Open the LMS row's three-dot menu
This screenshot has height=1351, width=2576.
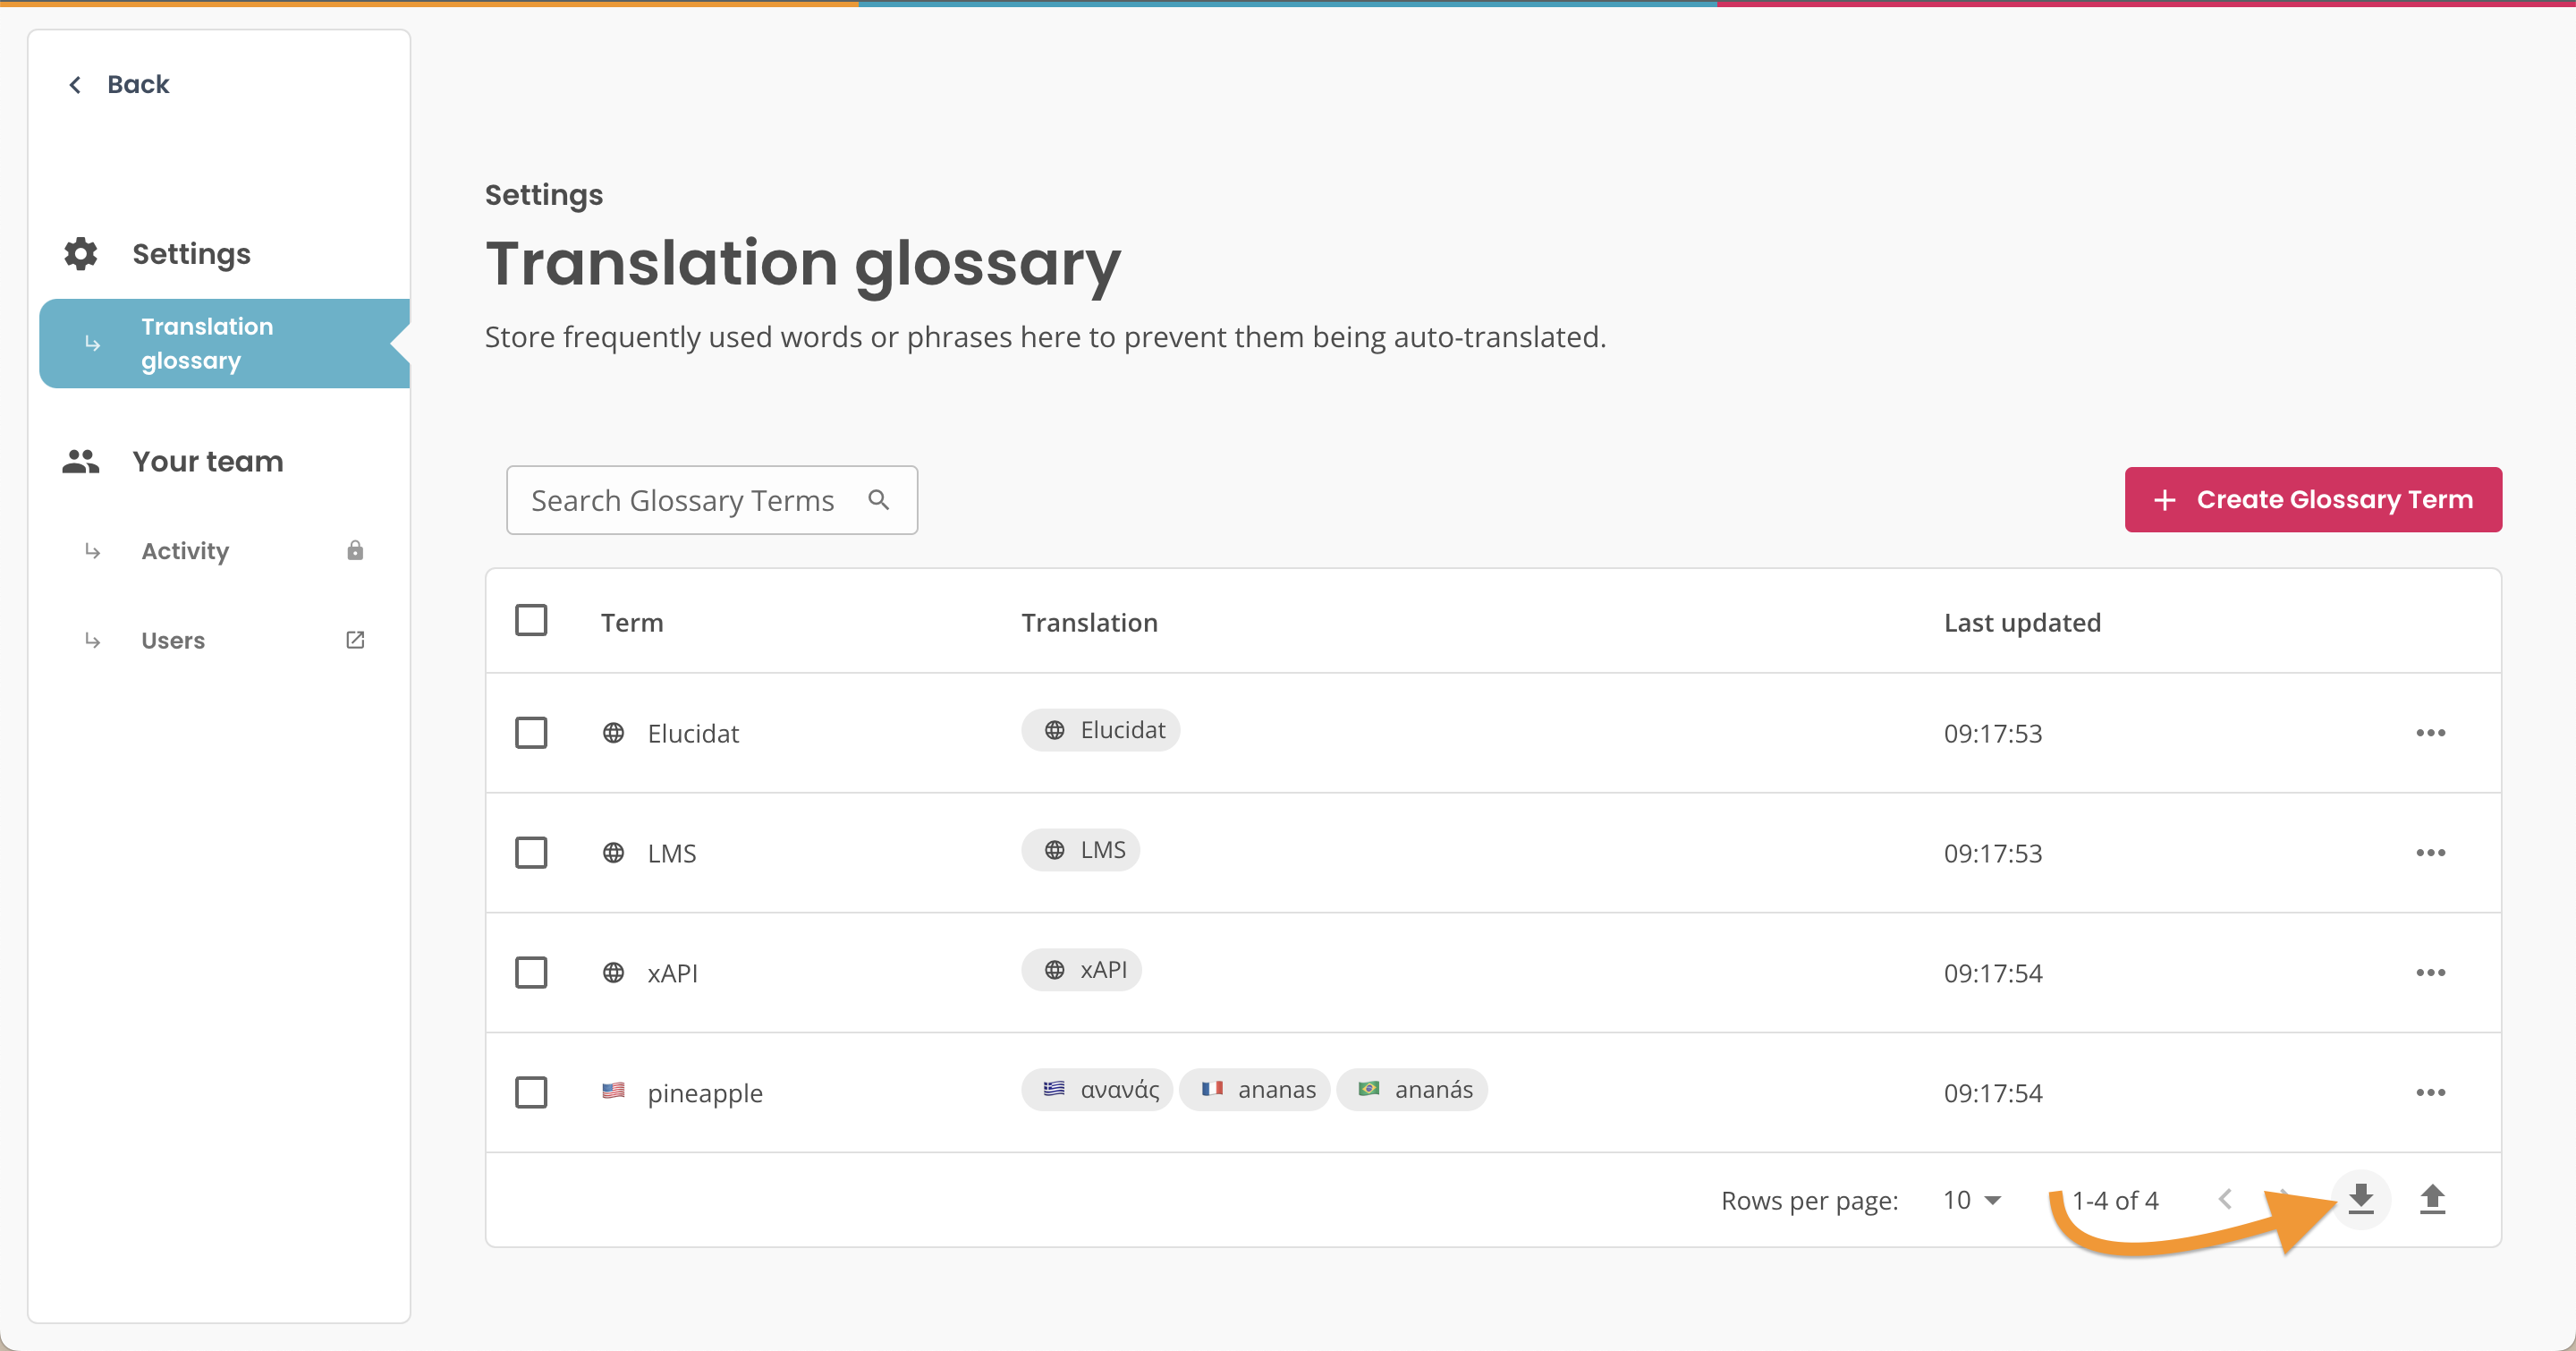point(2430,853)
